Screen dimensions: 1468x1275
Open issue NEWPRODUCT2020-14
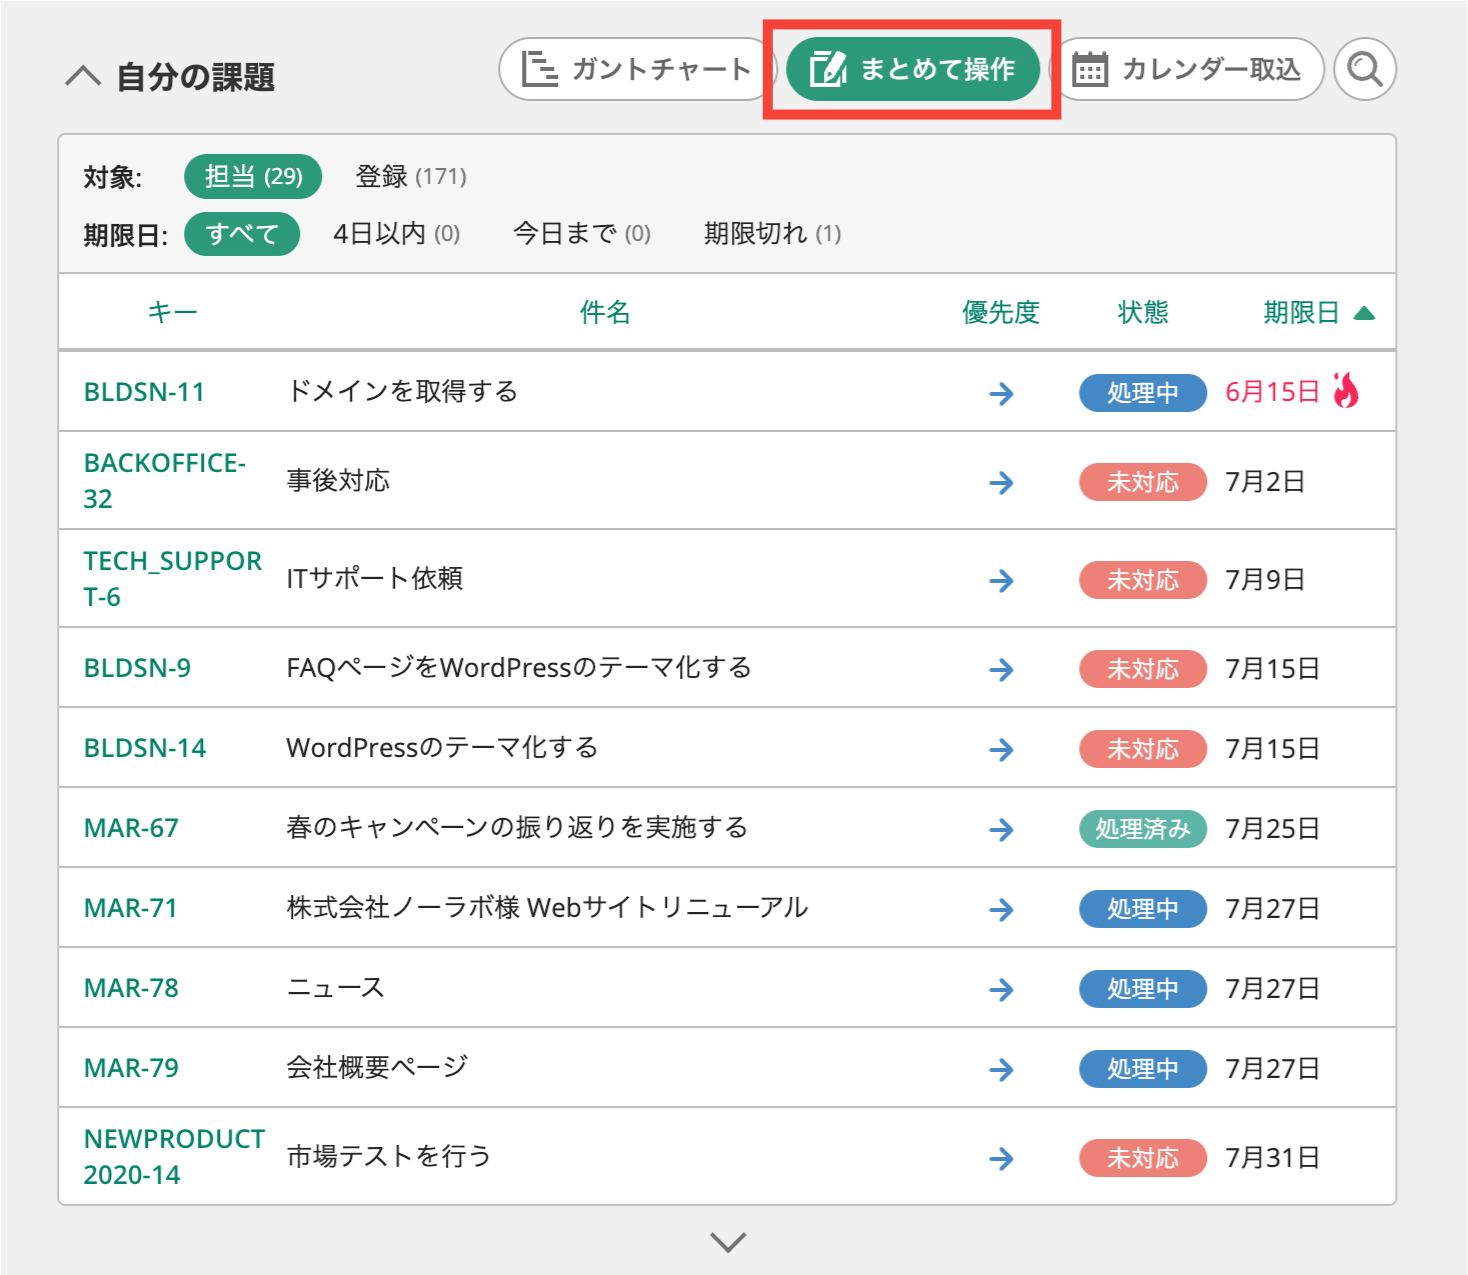(x=175, y=1157)
